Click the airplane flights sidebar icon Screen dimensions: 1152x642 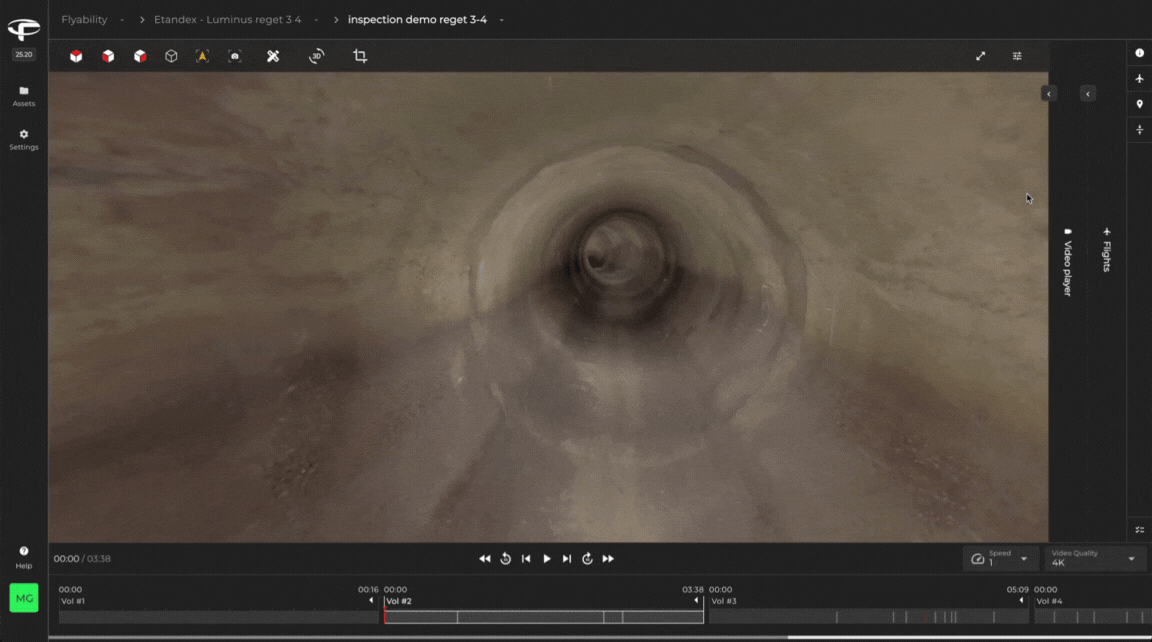pos(1139,79)
